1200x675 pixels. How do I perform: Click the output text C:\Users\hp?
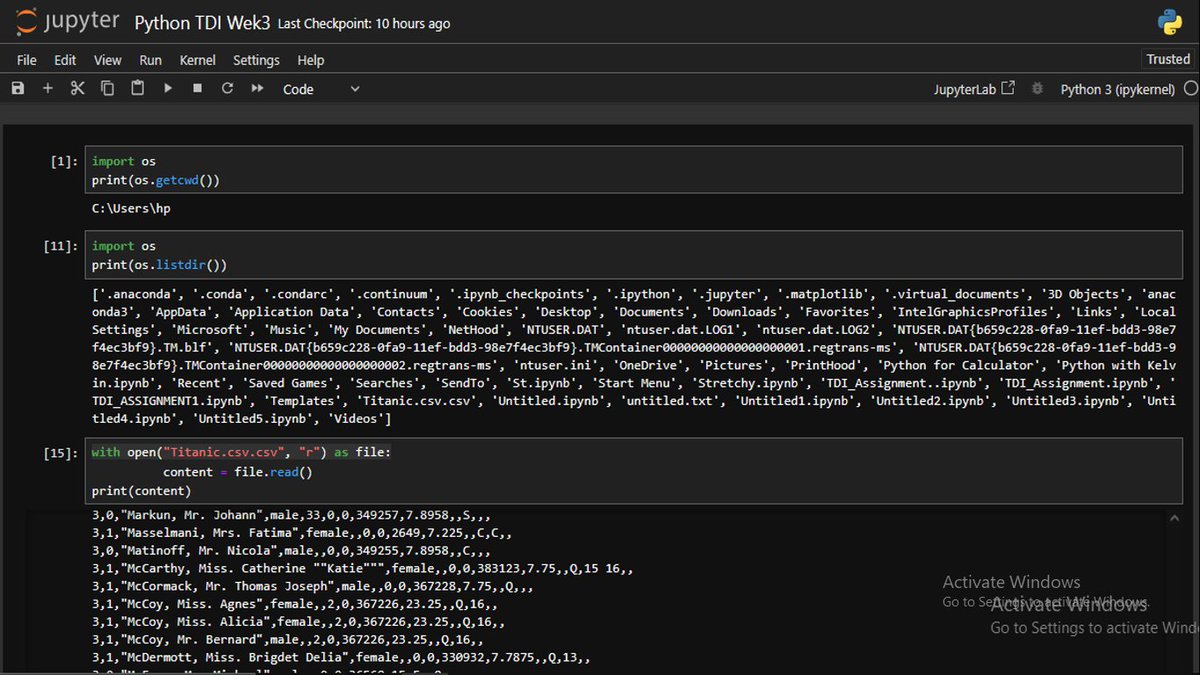coord(131,209)
